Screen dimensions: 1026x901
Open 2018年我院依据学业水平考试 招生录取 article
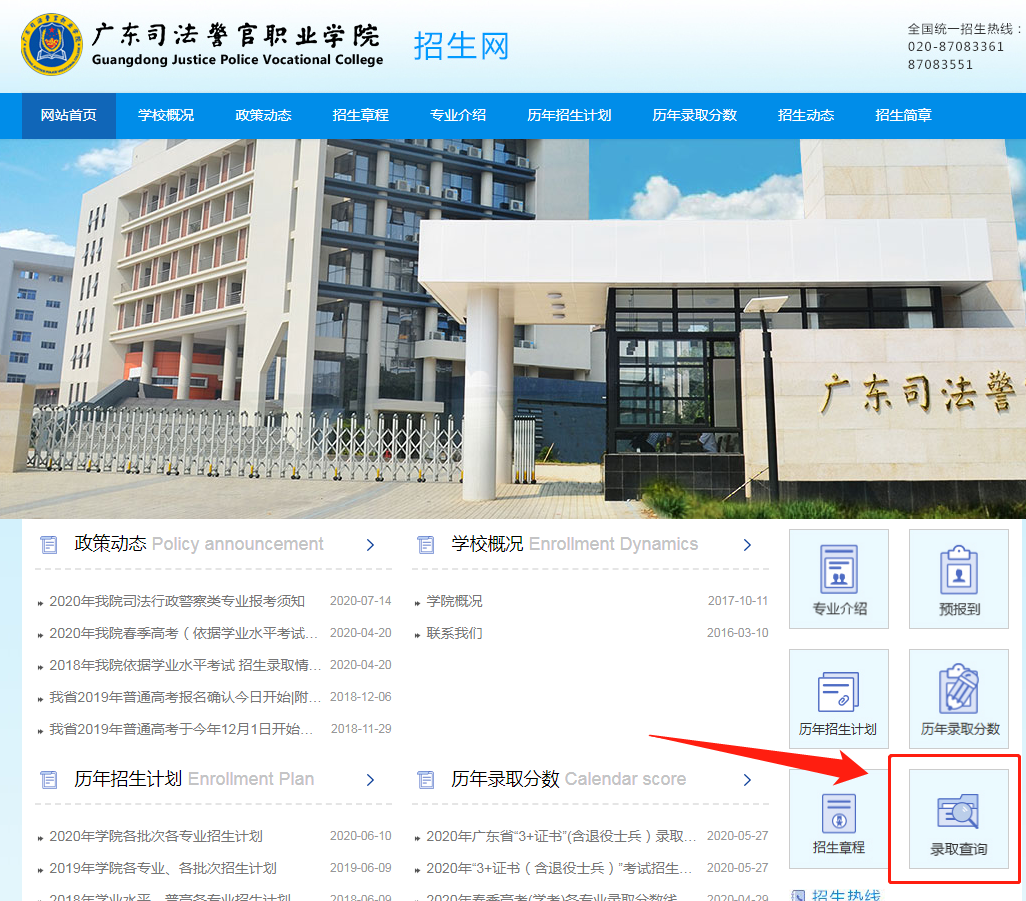coord(185,665)
